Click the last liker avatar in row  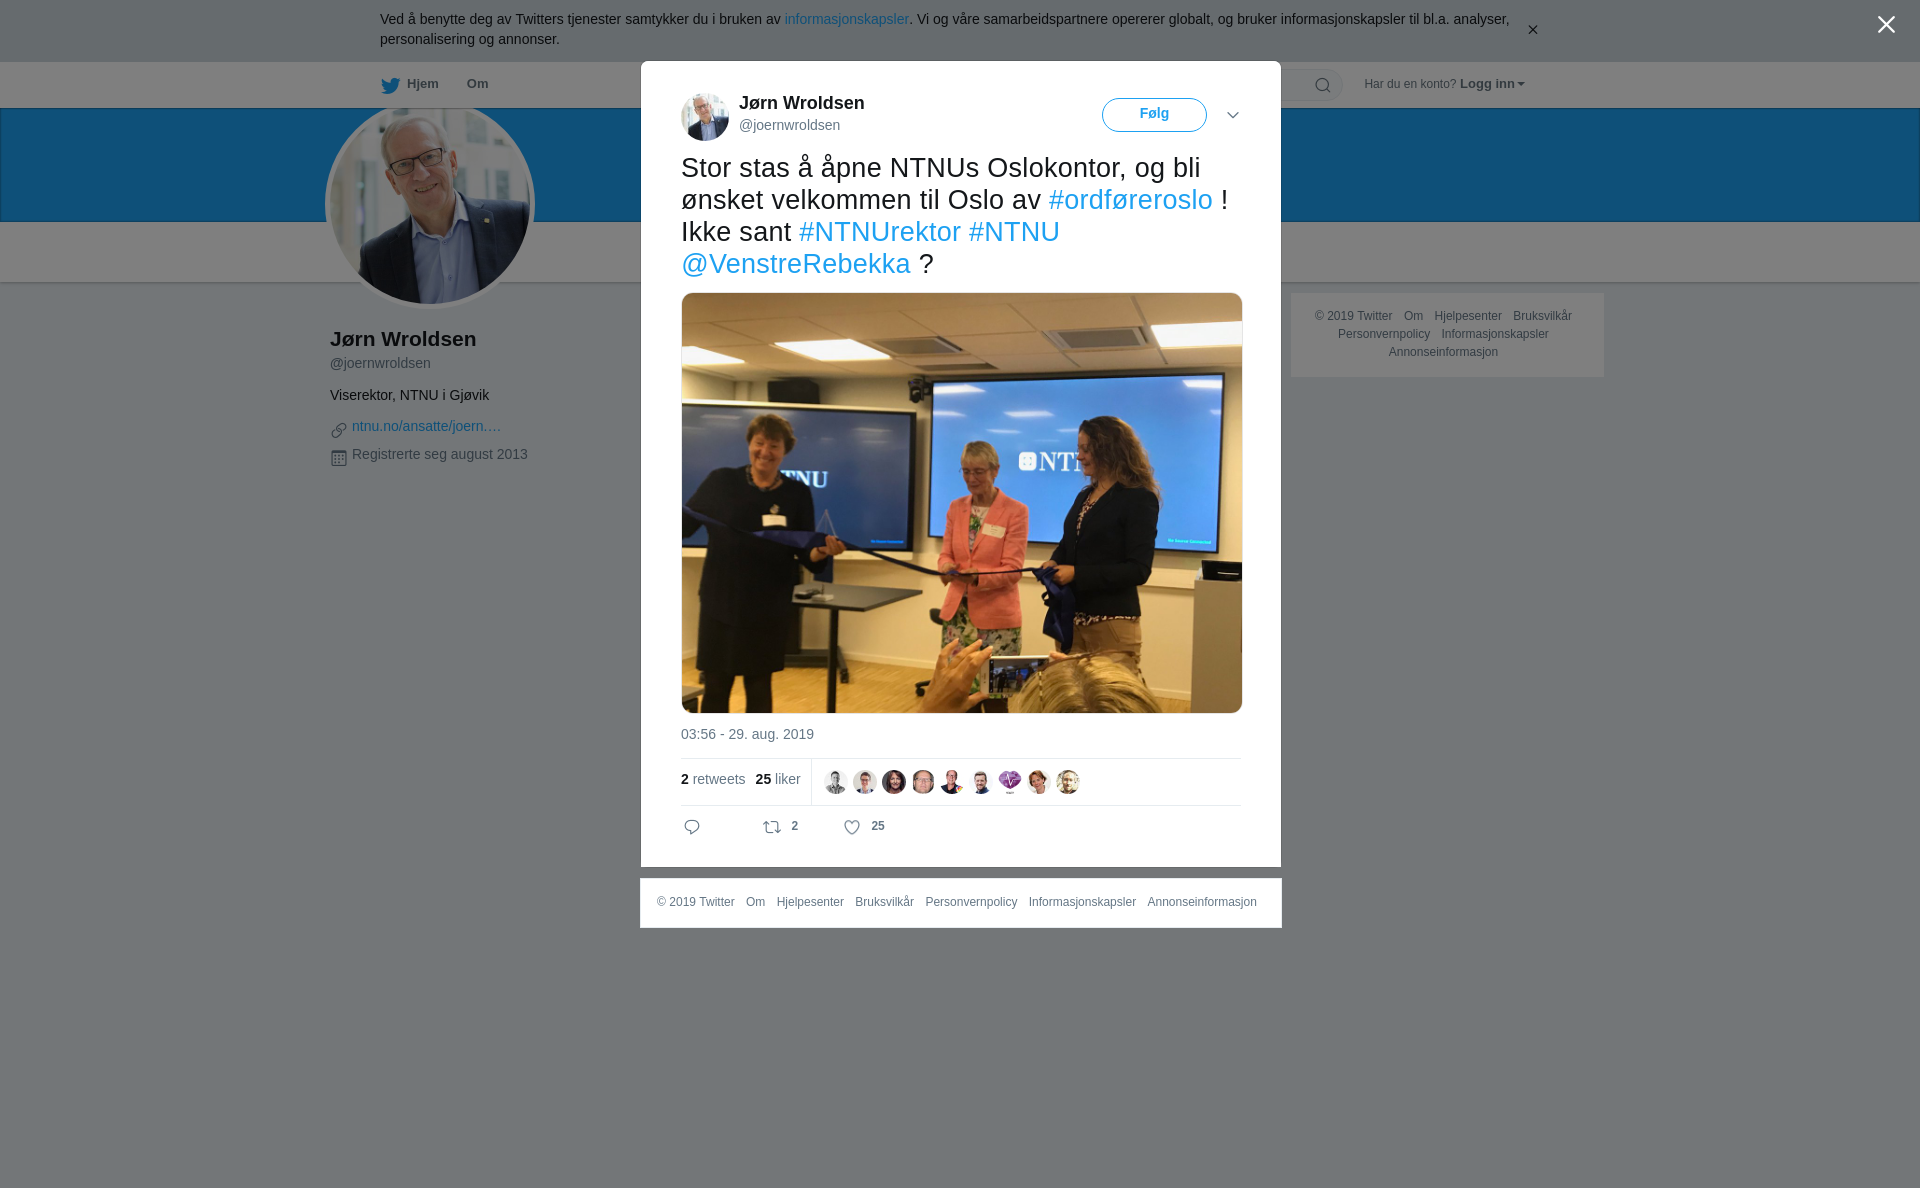1068,782
